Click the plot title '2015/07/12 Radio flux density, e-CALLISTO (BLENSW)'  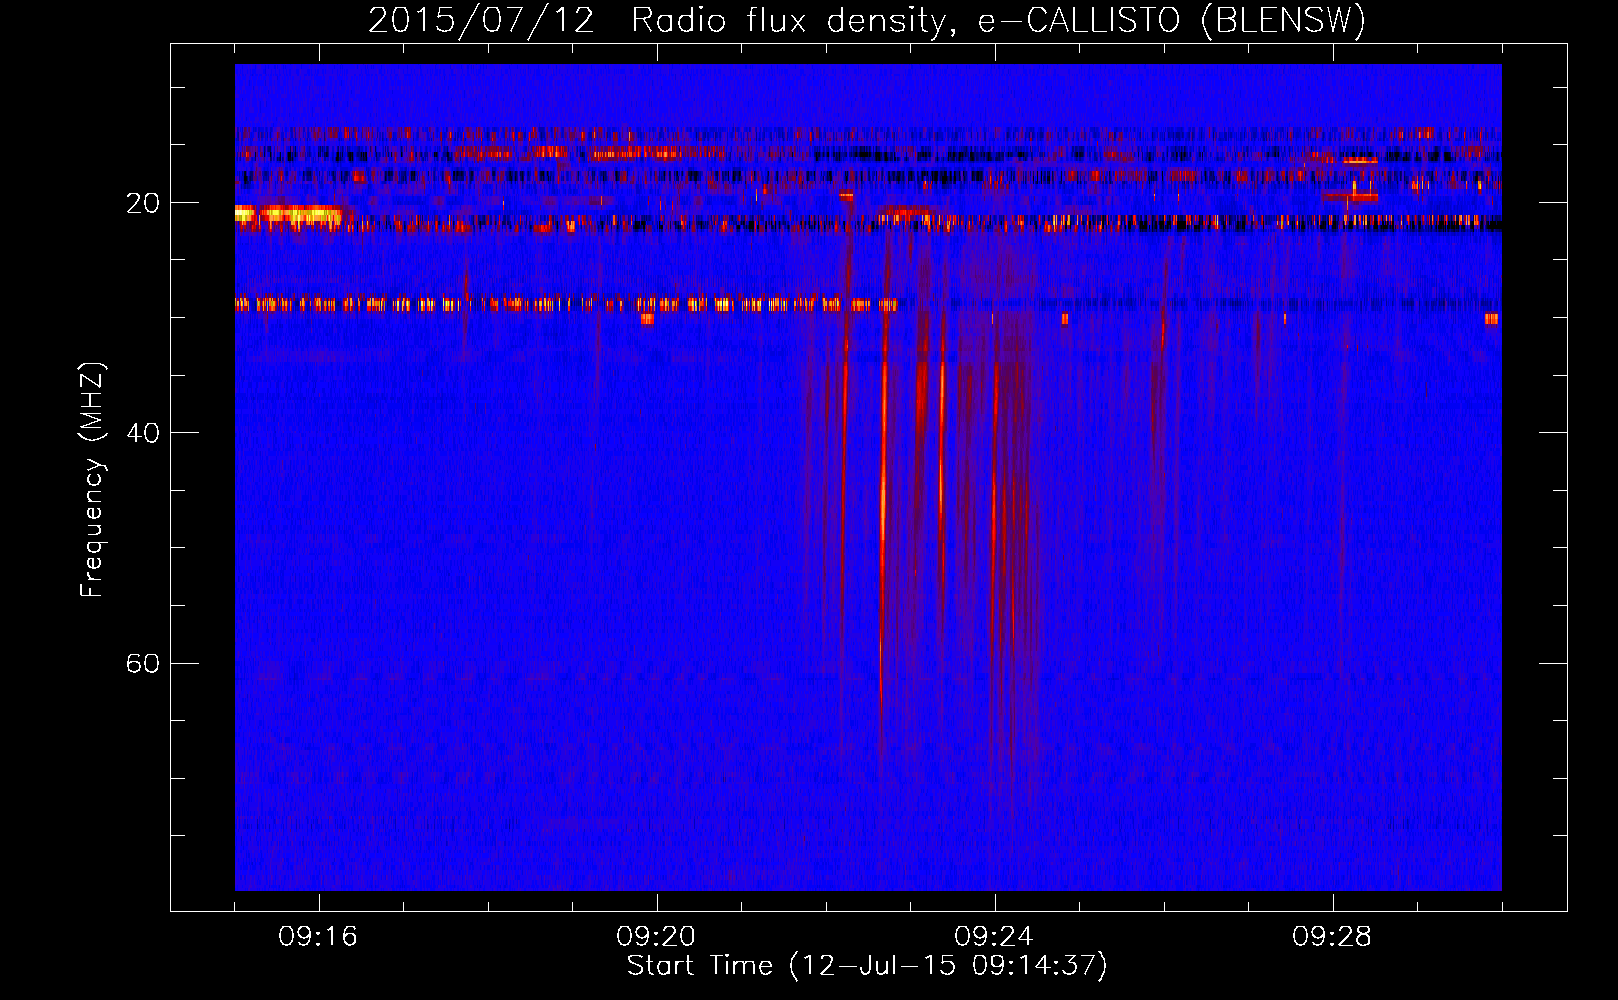[x=867, y=20]
